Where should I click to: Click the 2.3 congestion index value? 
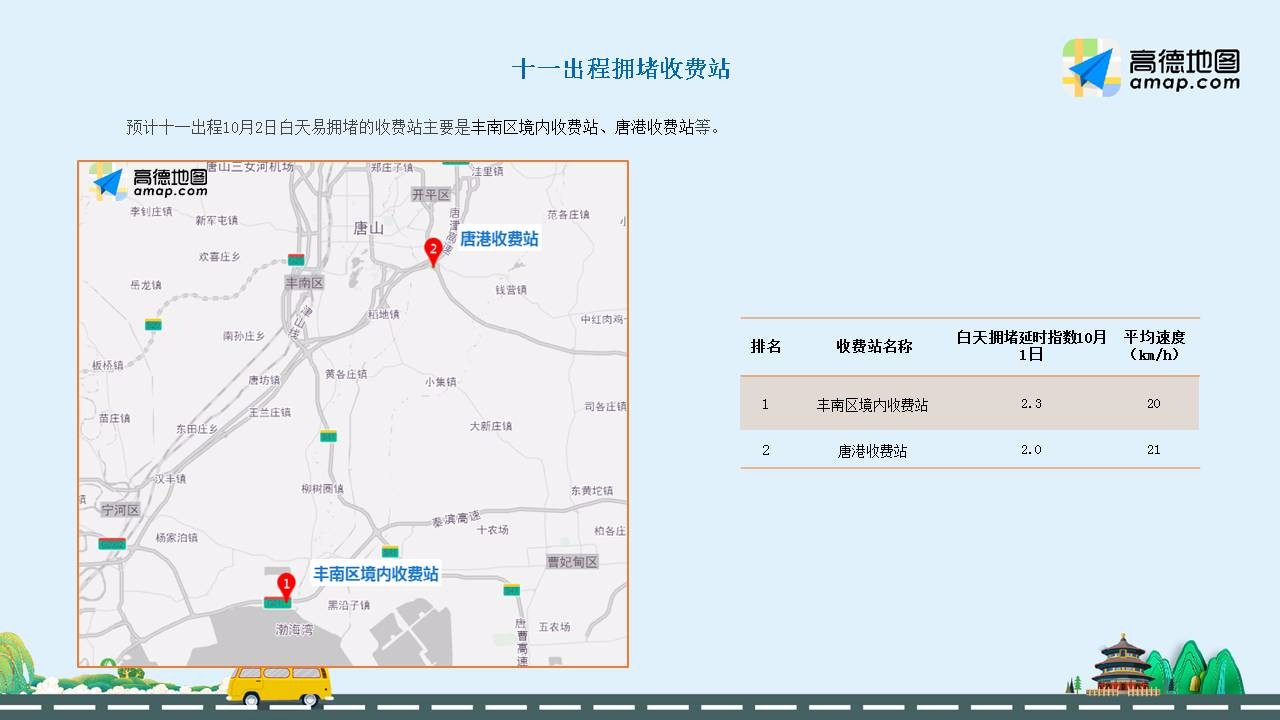(1031, 404)
